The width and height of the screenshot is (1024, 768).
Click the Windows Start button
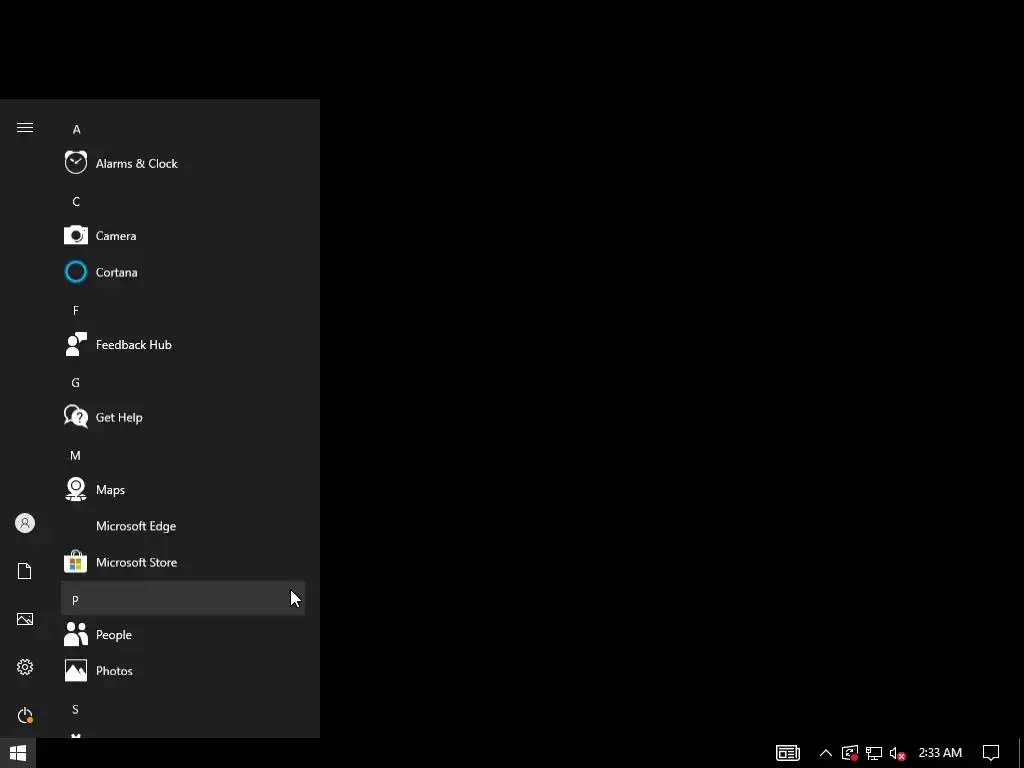coord(18,753)
